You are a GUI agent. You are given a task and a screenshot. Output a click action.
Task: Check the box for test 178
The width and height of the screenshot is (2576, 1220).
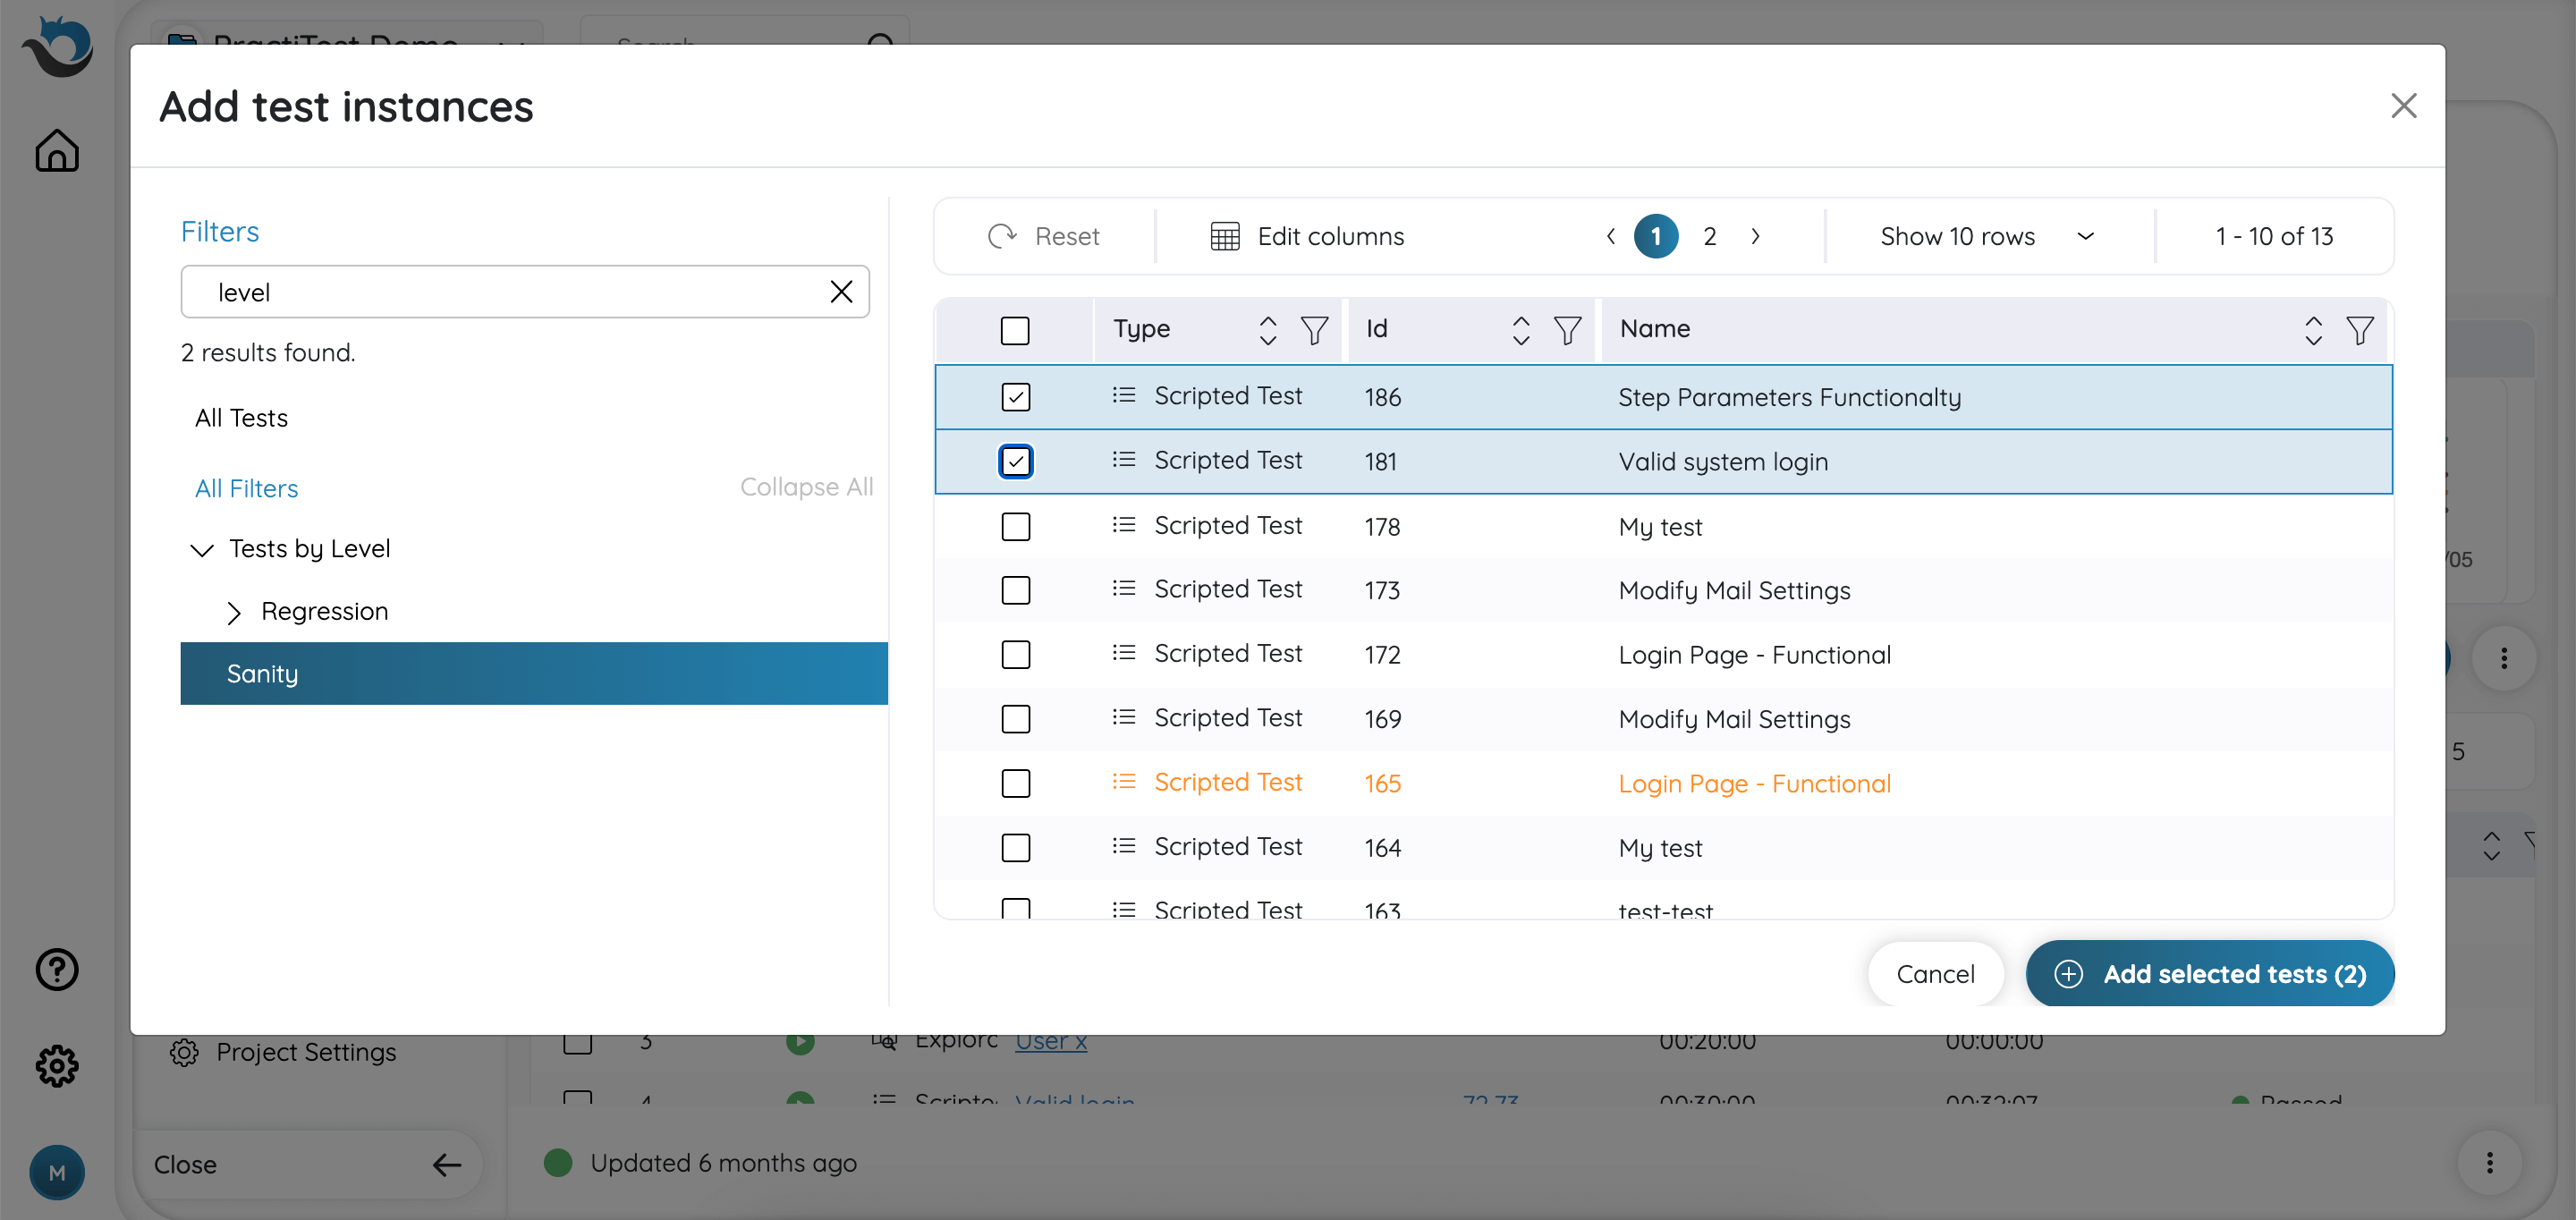(x=1015, y=526)
